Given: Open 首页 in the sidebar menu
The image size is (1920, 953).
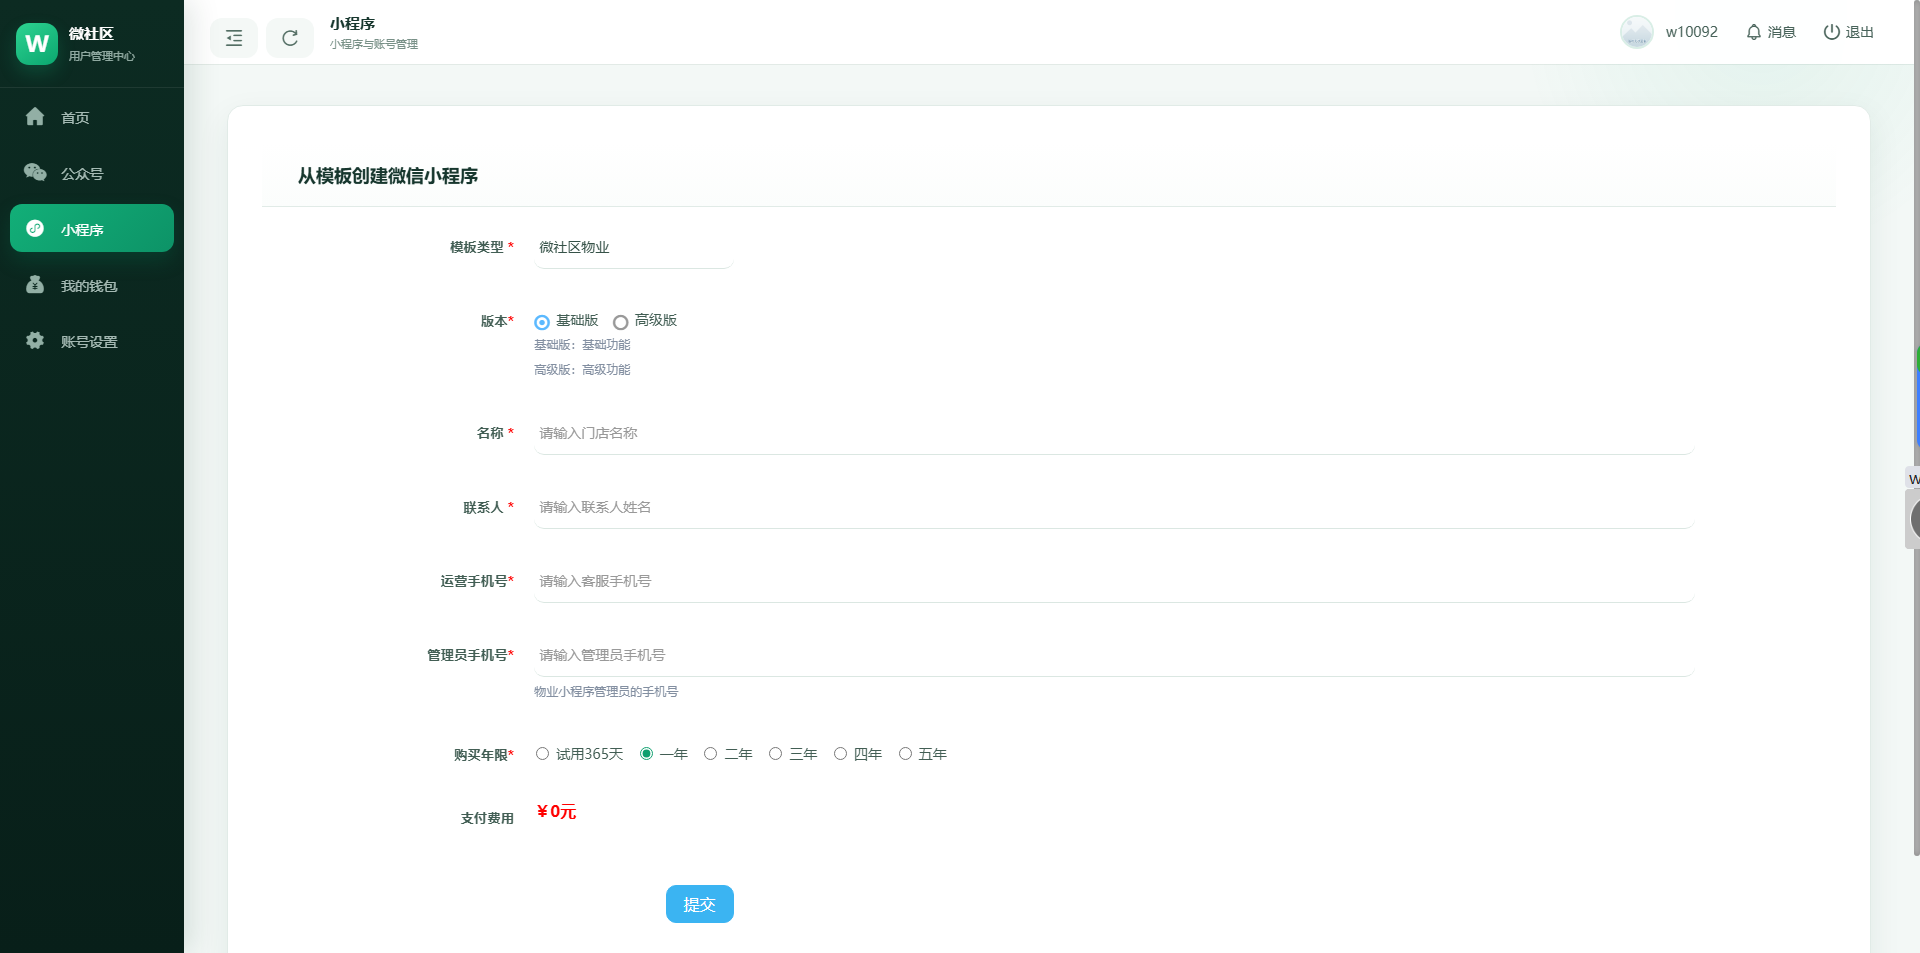Looking at the screenshot, I should click(92, 117).
